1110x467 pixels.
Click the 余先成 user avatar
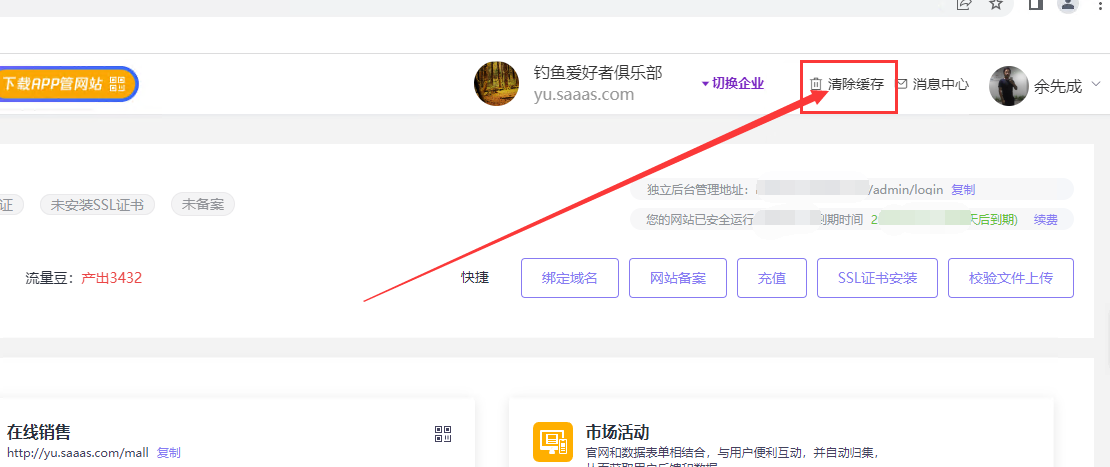pos(1008,86)
